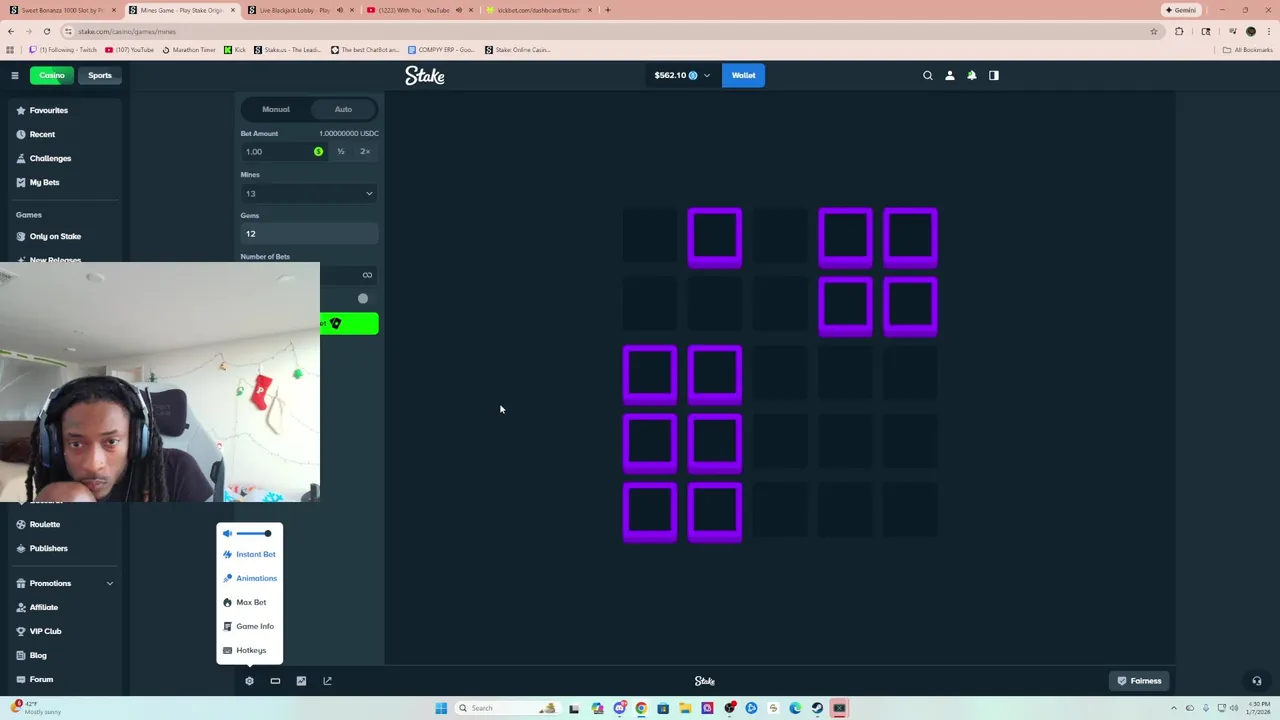Open Gemini button in Chrome
This screenshot has height=720, width=1280.
(x=1181, y=10)
